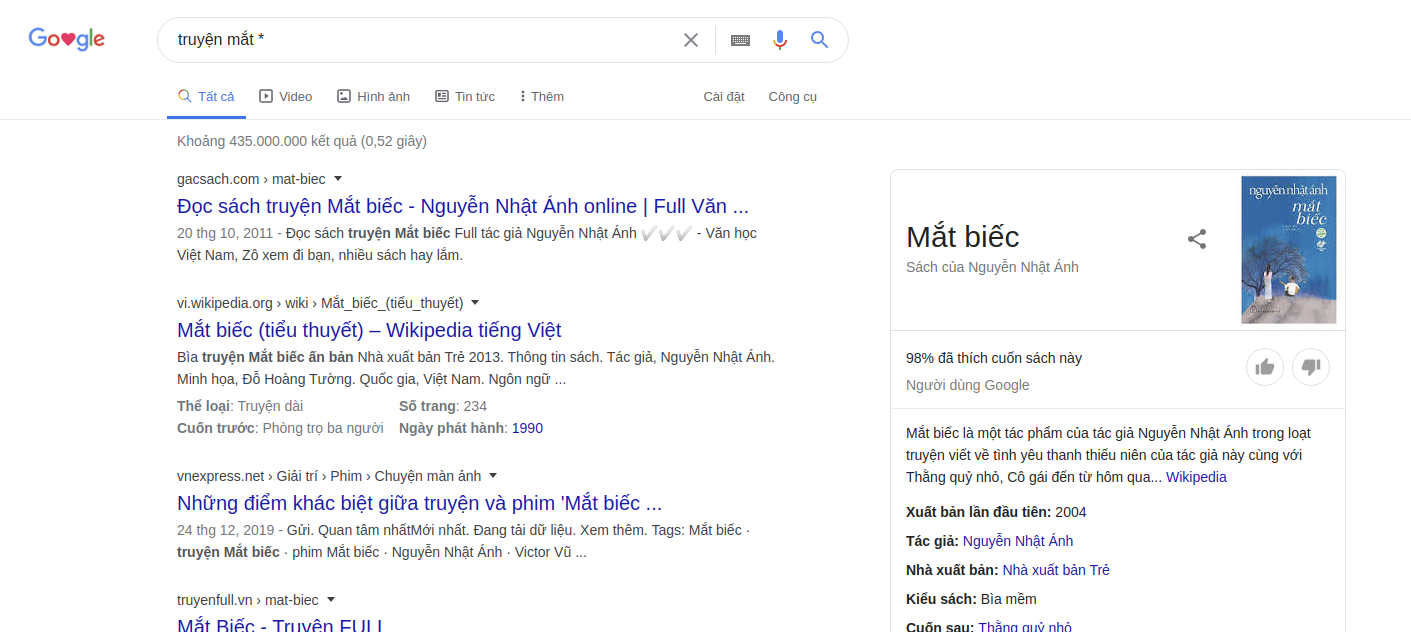This screenshot has width=1411, height=632.
Task: Open Mắt Biếc - Truyện FULL result
Action: 280,625
